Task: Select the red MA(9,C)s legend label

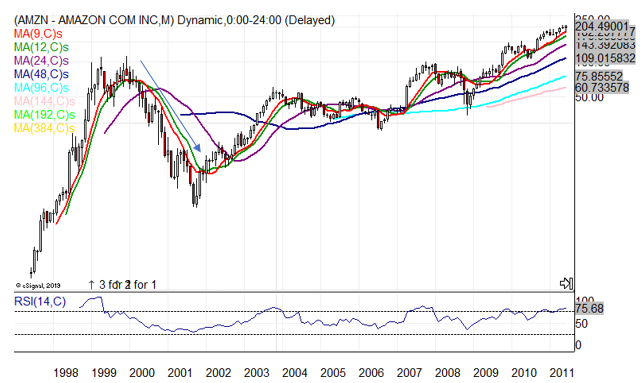Action: coord(38,33)
